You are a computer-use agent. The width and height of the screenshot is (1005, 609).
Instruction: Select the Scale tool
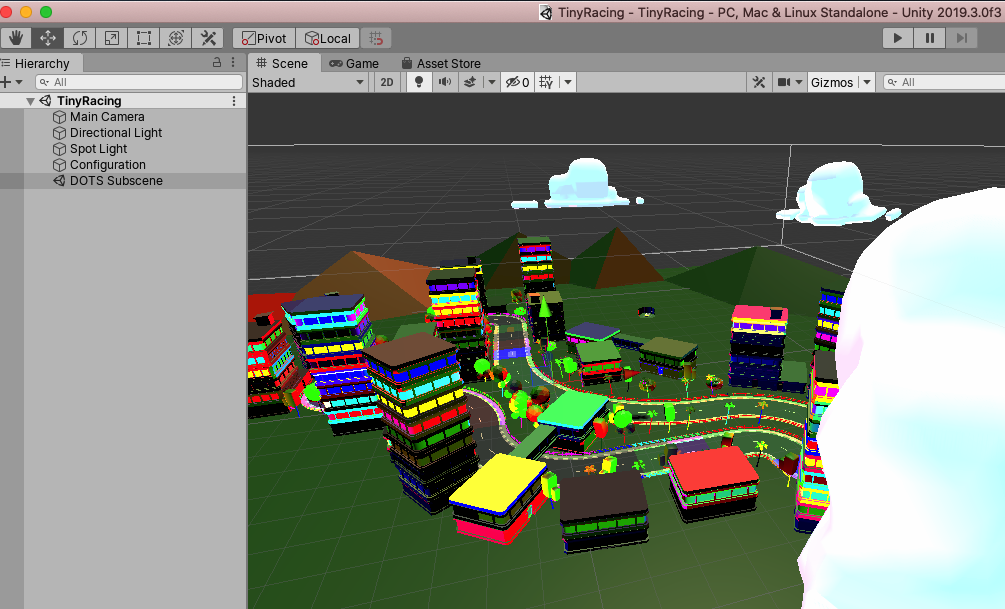coord(111,37)
